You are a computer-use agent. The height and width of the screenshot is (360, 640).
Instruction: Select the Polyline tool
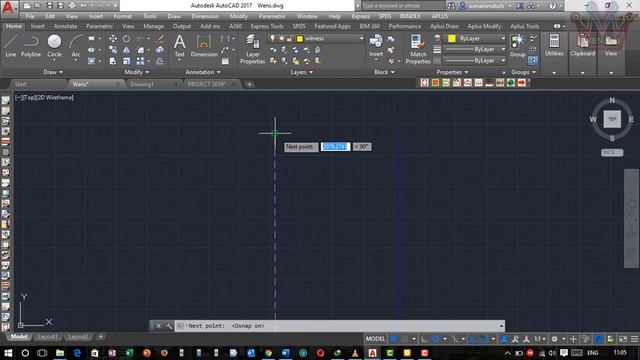tap(31, 45)
